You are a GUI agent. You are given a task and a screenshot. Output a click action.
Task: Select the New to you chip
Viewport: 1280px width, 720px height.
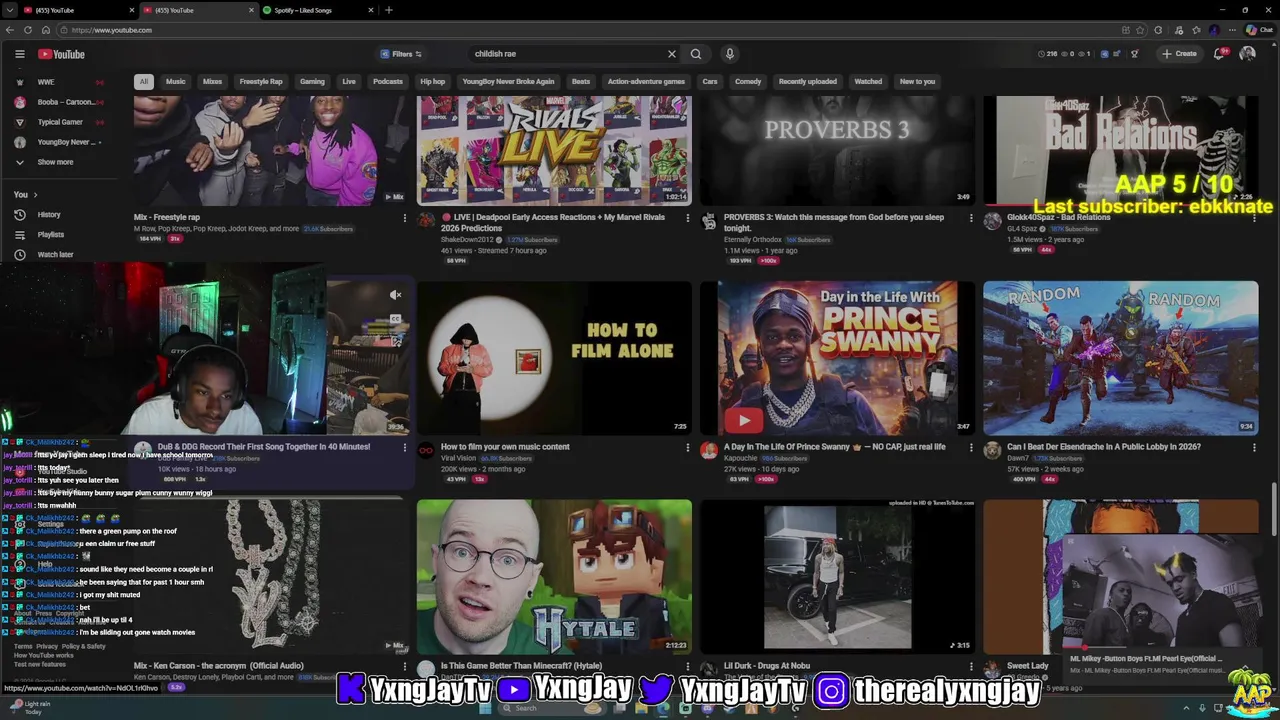coord(917,82)
